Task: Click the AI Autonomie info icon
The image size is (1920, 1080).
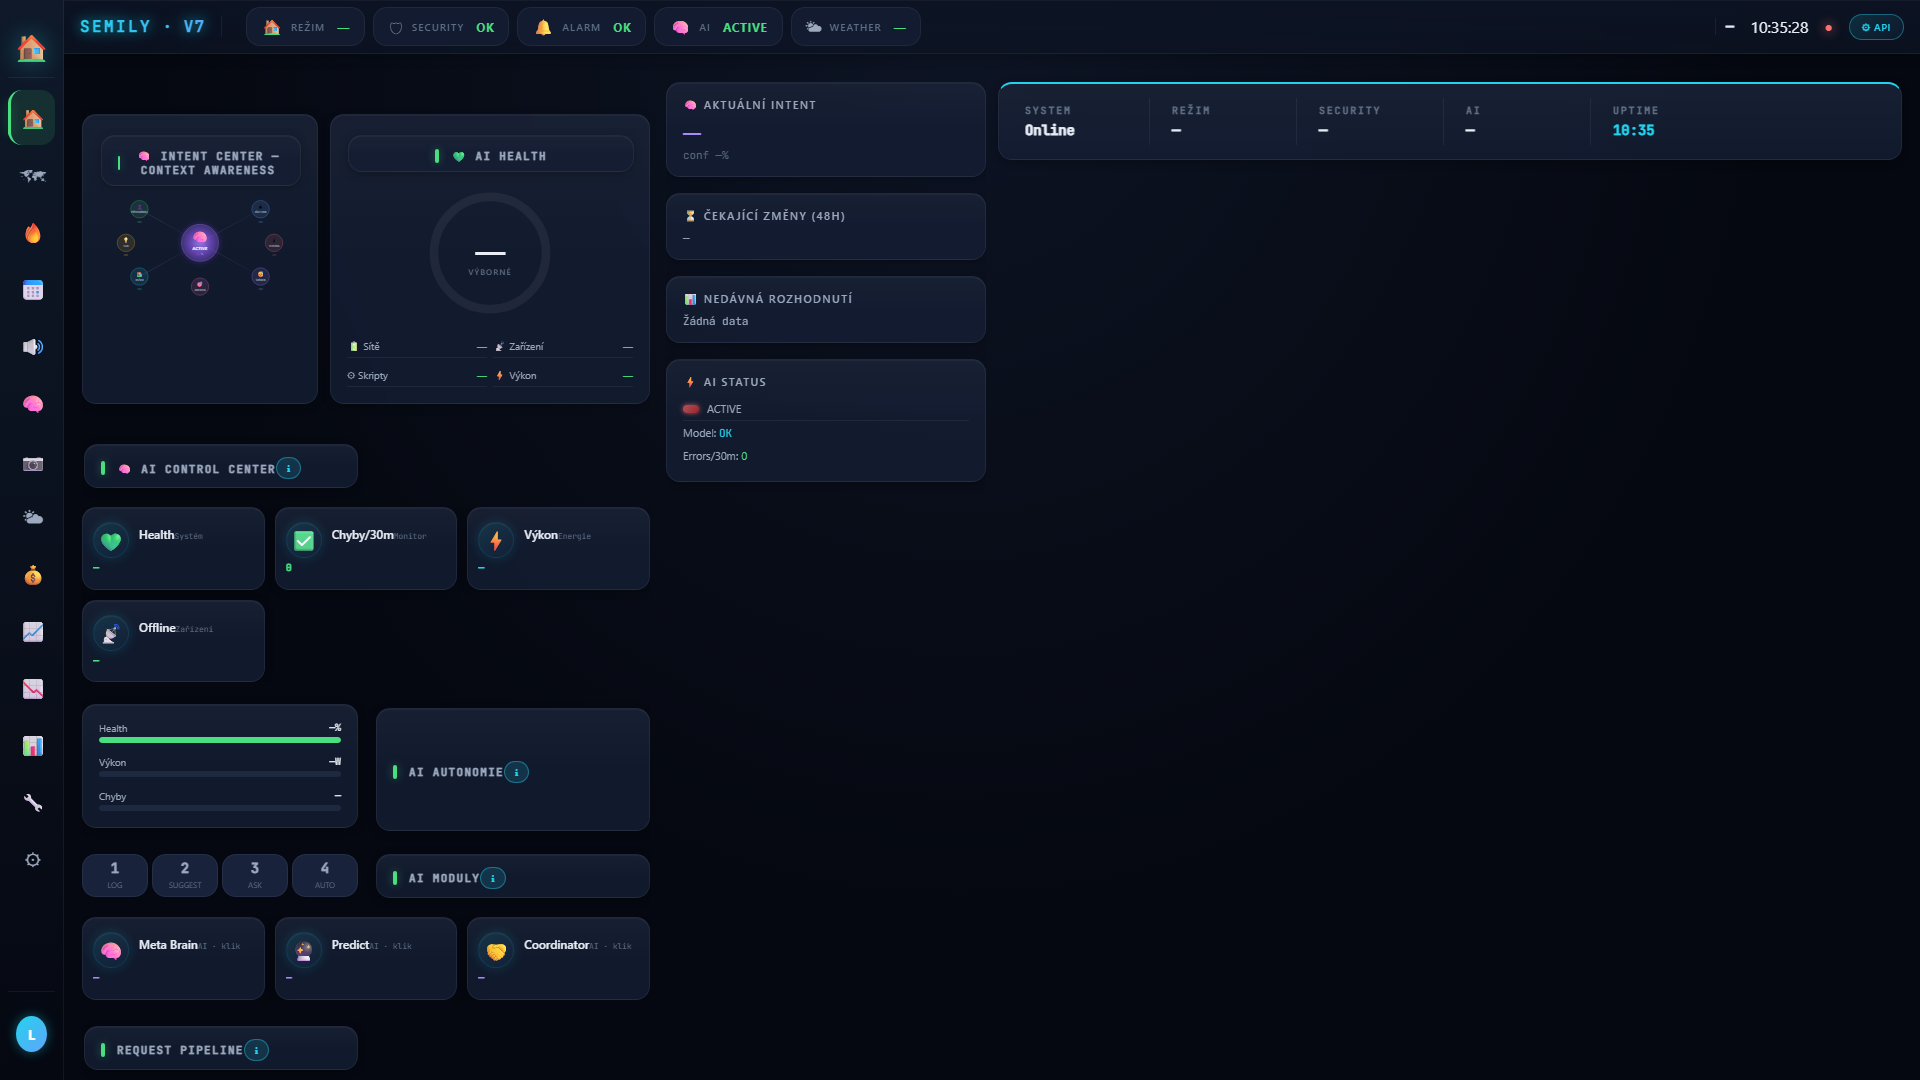Action: [x=516, y=772]
